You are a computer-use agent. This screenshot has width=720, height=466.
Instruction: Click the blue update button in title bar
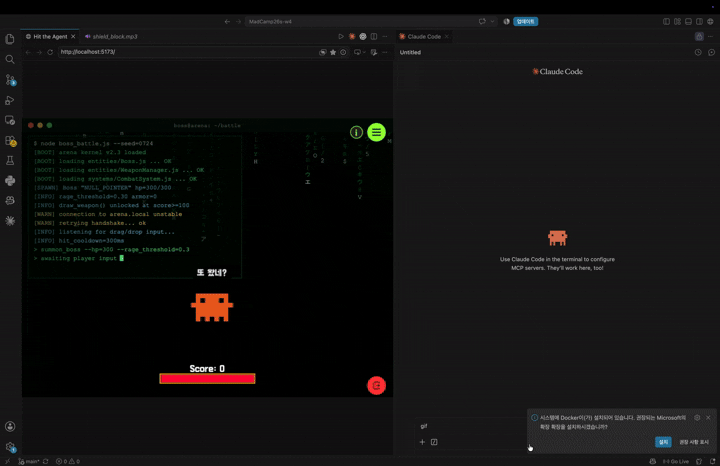(525, 22)
